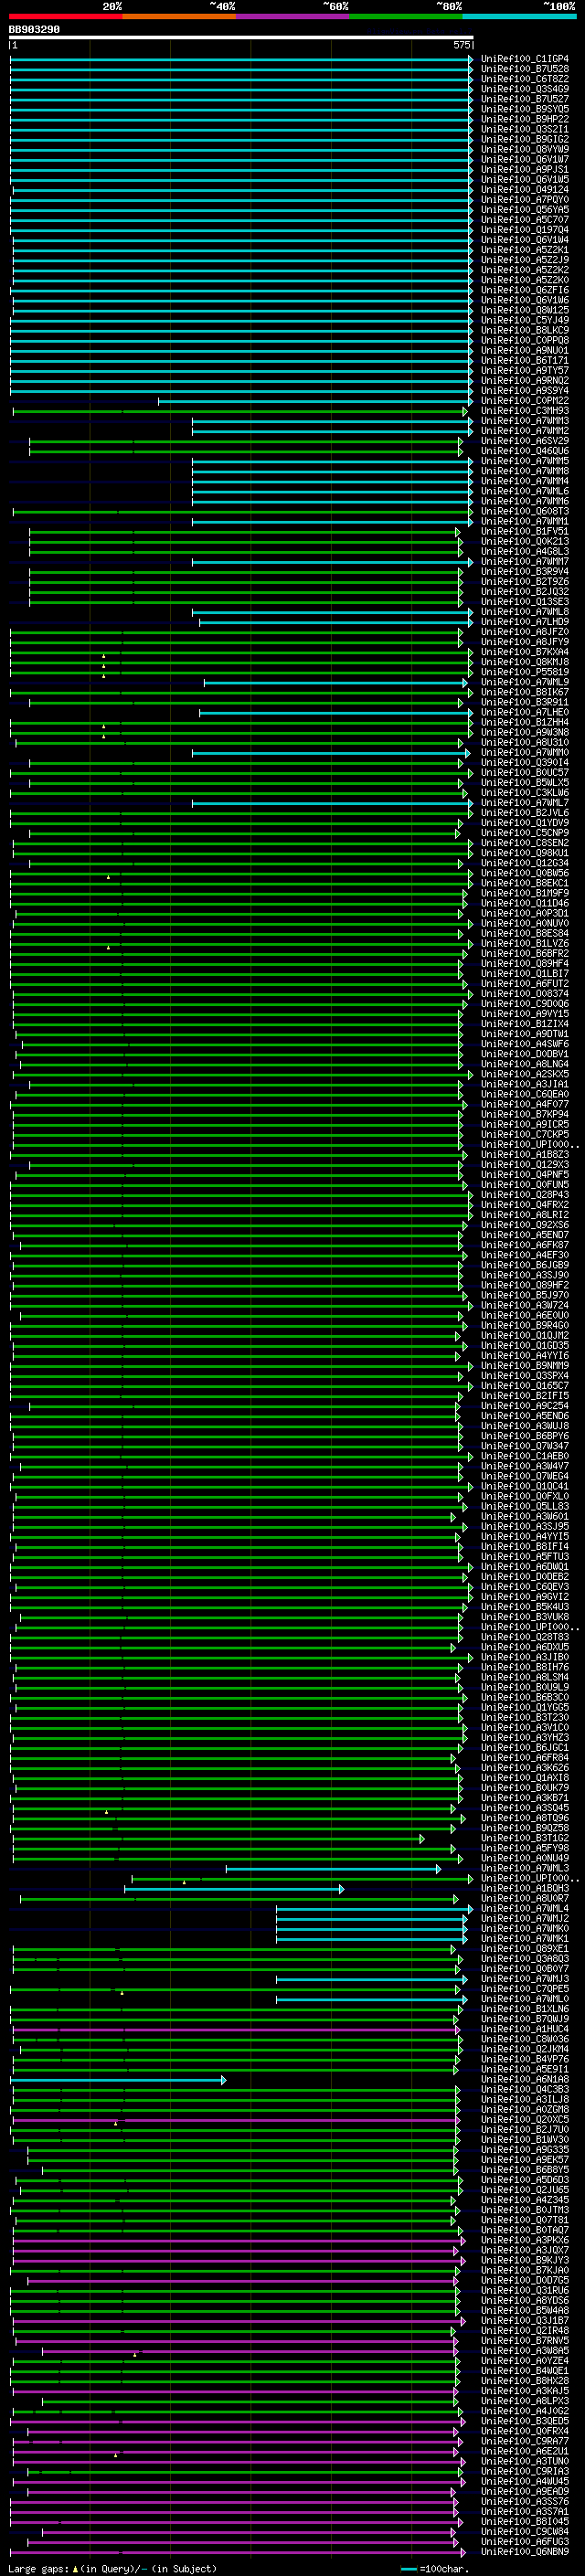
Task: Select label UniRef100_B9R4G0
Action: (524, 1326)
